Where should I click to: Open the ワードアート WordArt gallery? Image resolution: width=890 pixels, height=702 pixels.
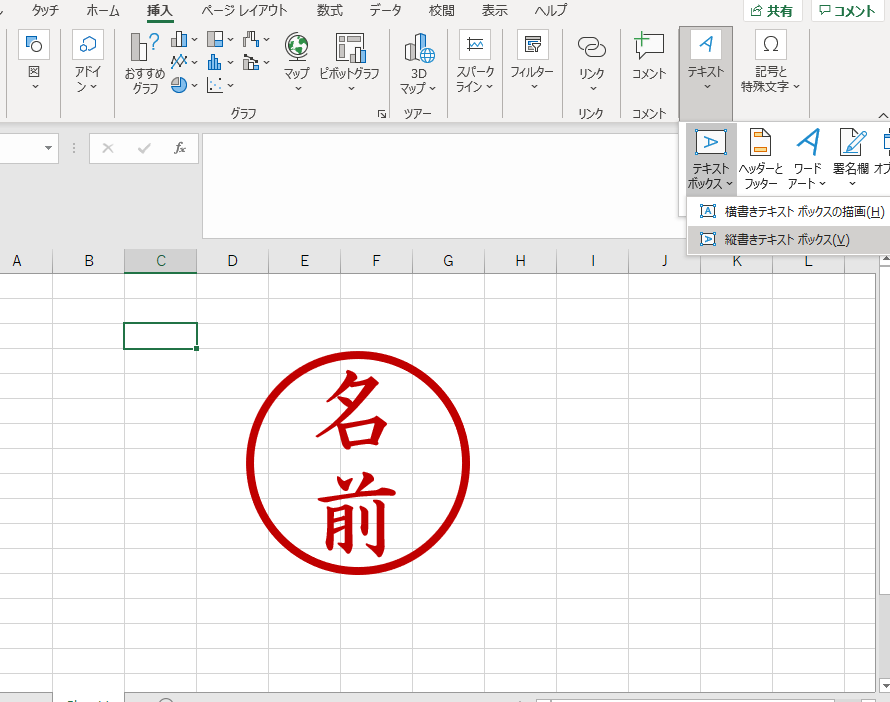(x=807, y=159)
